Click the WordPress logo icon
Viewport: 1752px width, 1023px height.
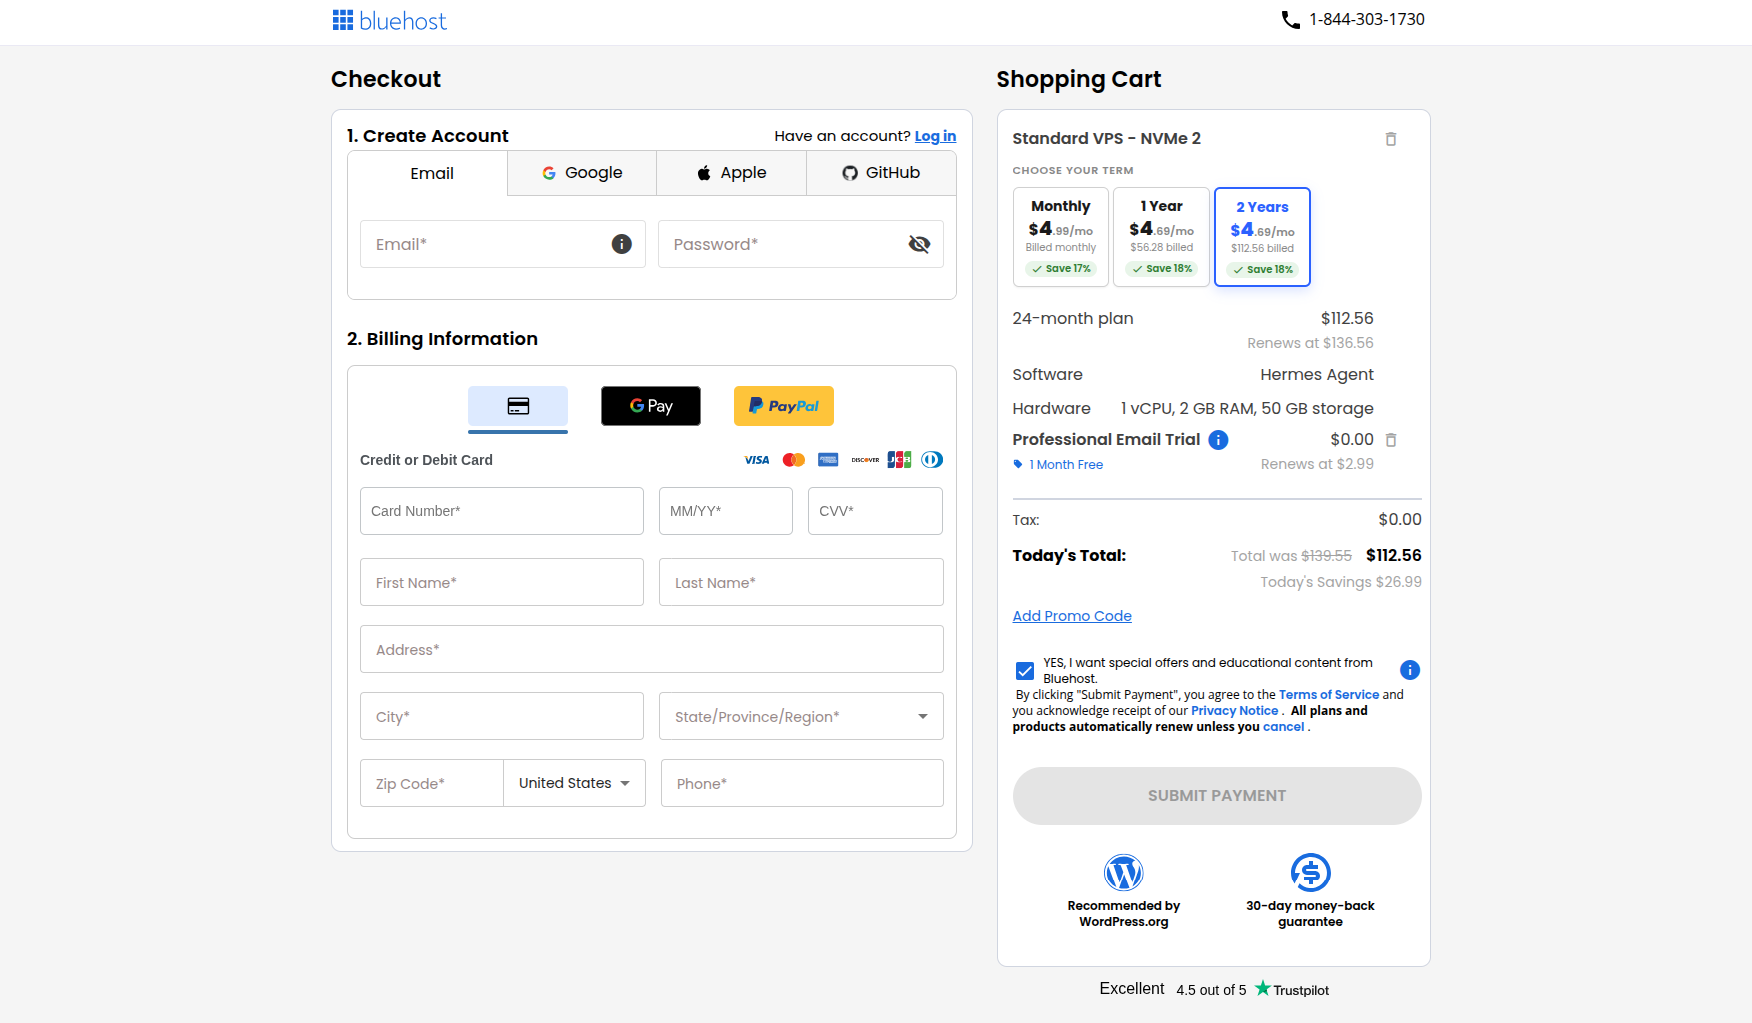[x=1123, y=873]
